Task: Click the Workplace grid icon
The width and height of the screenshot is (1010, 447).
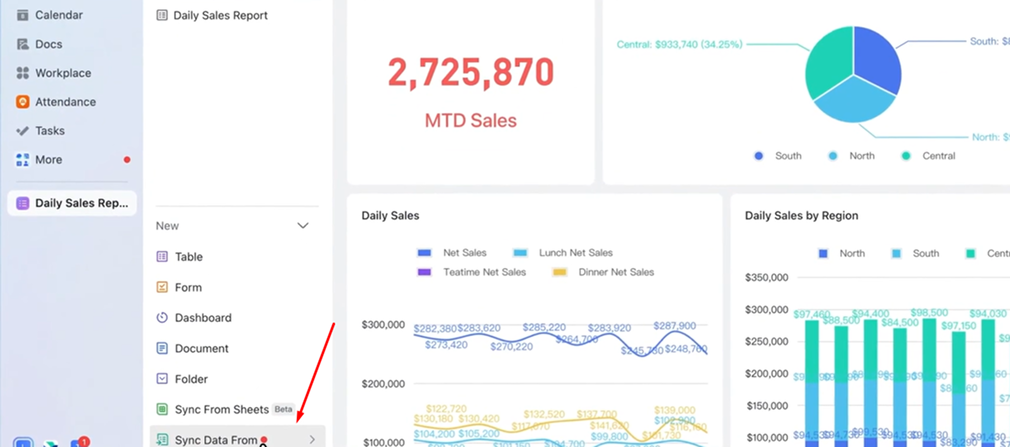Action: 23,74
